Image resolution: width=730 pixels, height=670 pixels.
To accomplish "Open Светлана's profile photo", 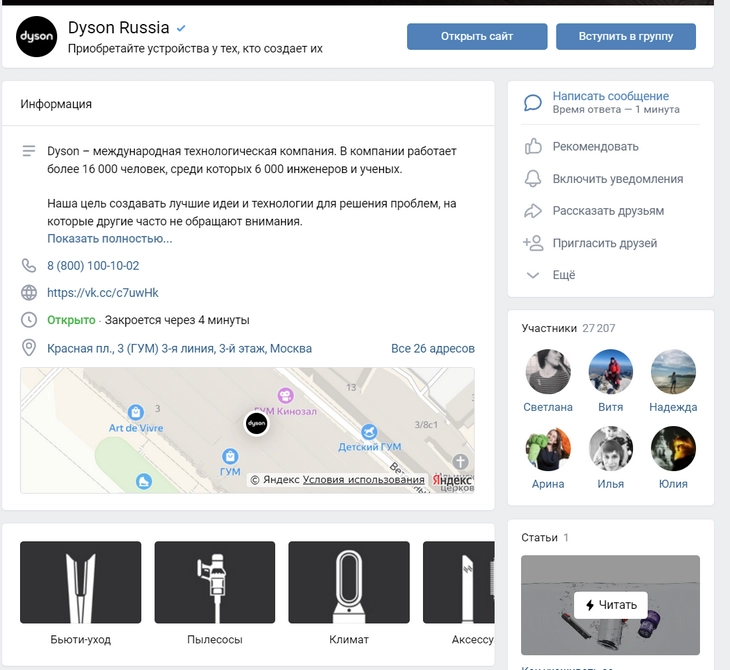I will [548, 372].
